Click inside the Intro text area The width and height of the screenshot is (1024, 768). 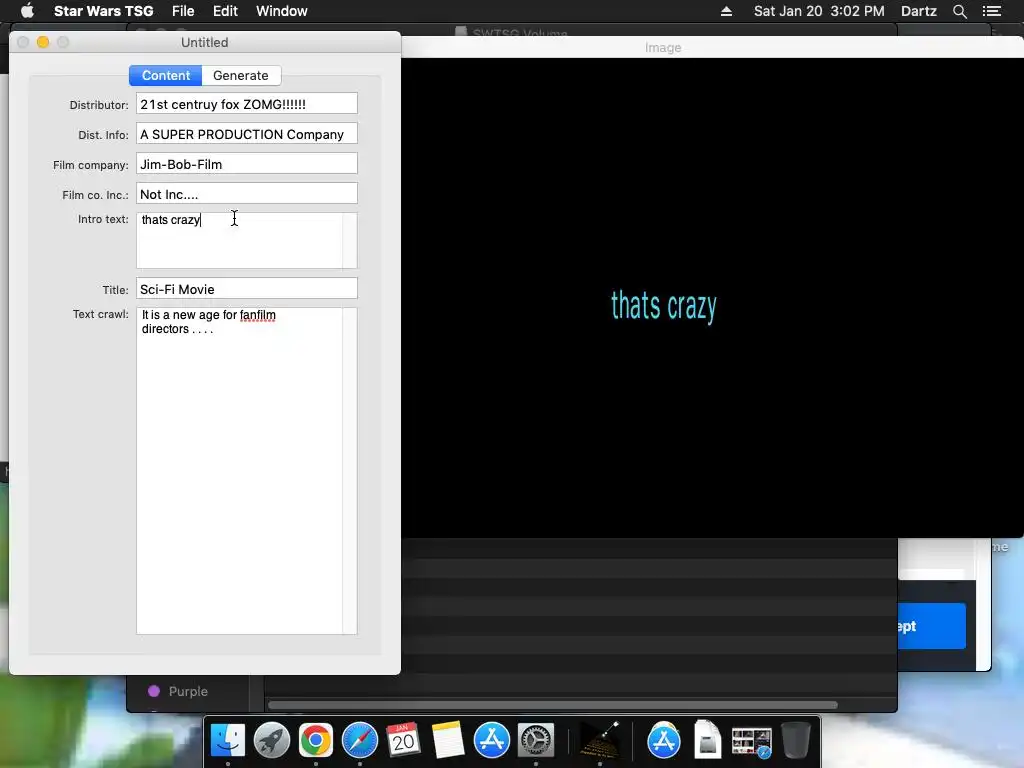tap(240, 240)
